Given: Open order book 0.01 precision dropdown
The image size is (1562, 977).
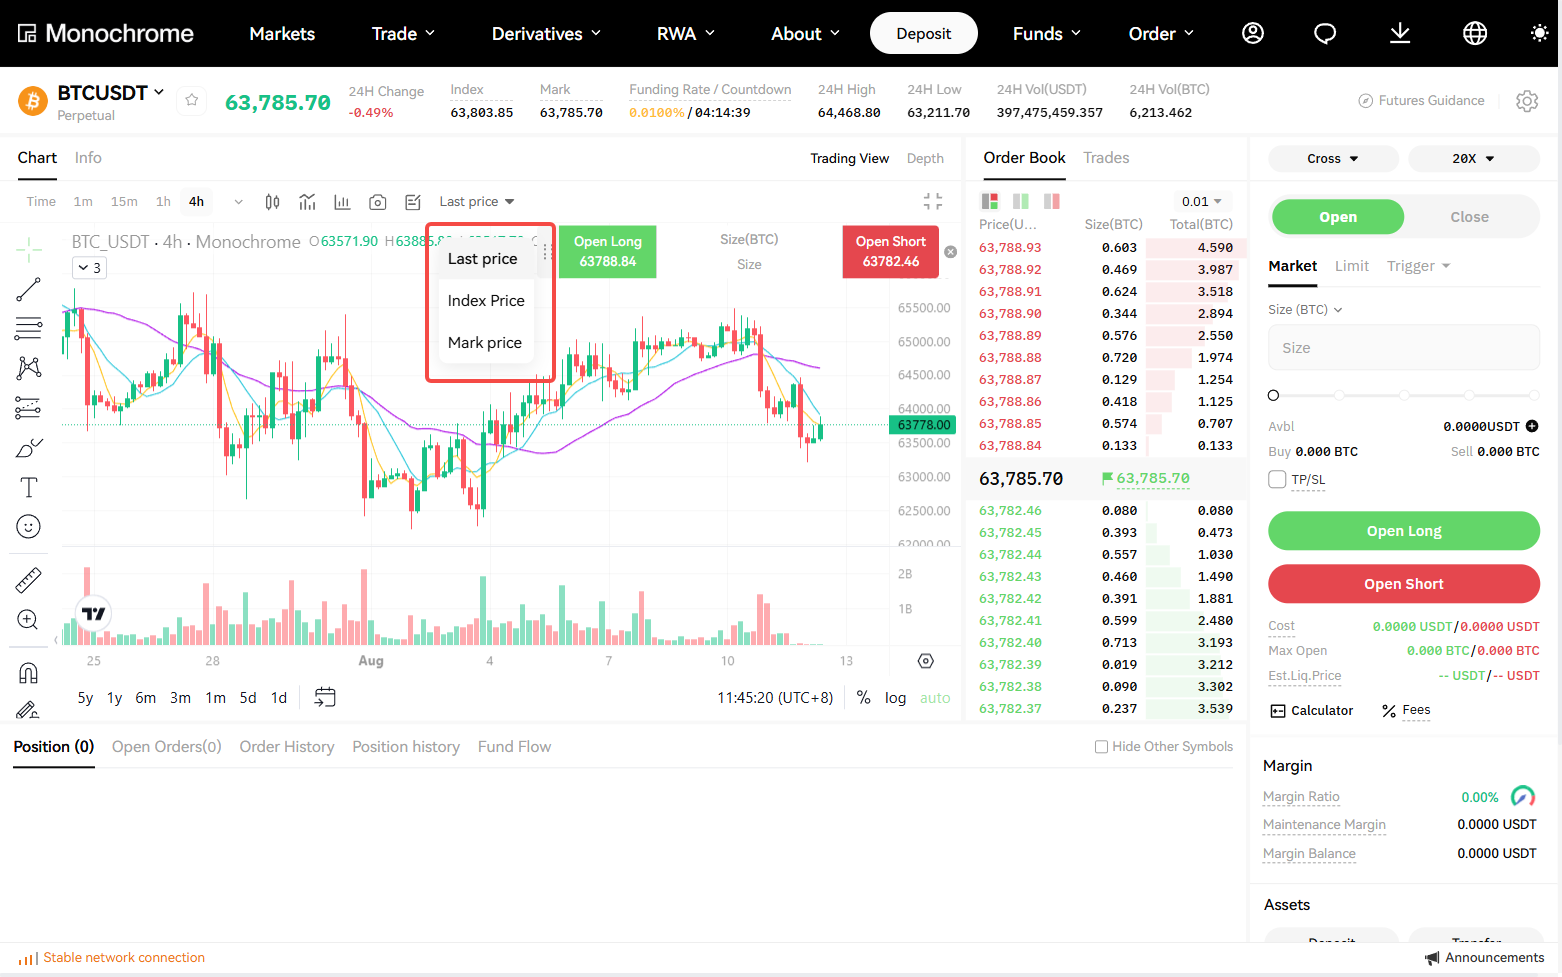Looking at the screenshot, I should click(x=1201, y=202).
